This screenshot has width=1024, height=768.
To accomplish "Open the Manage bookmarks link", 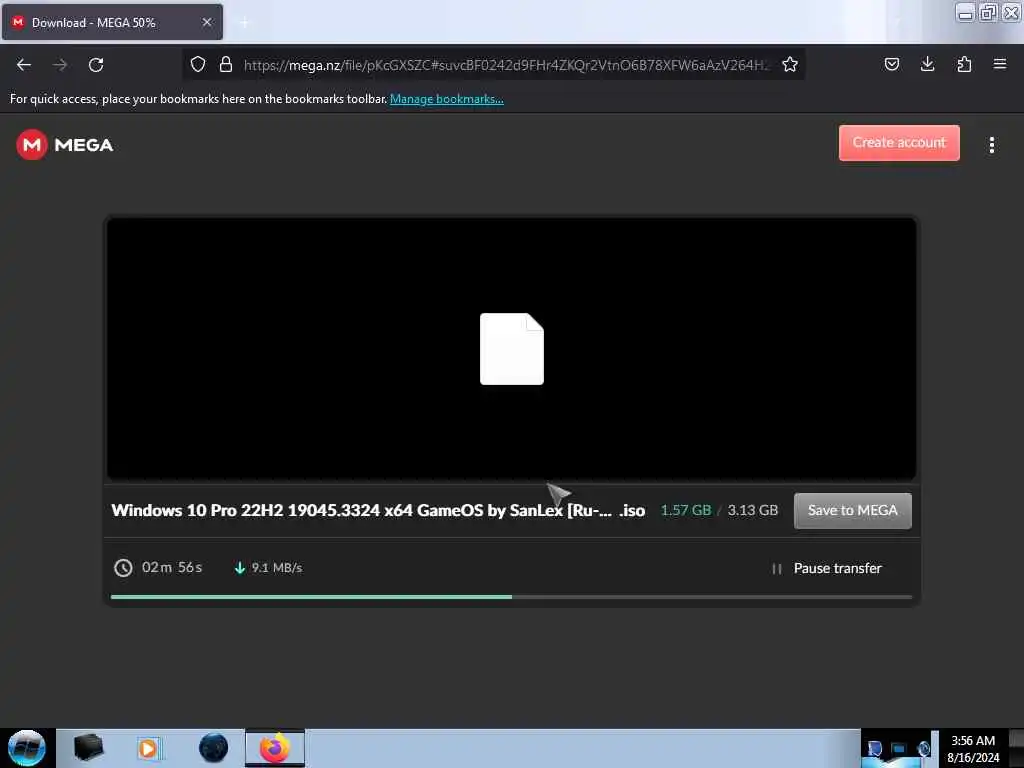I will [447, 99].
